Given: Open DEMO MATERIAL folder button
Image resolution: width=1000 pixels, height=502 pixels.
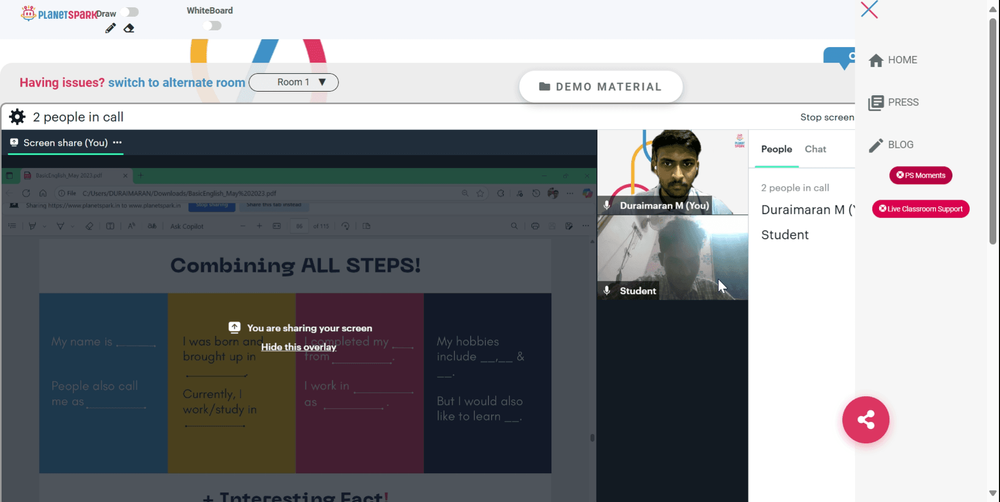Looking at the screenshot, I should [x=601, y=87].
